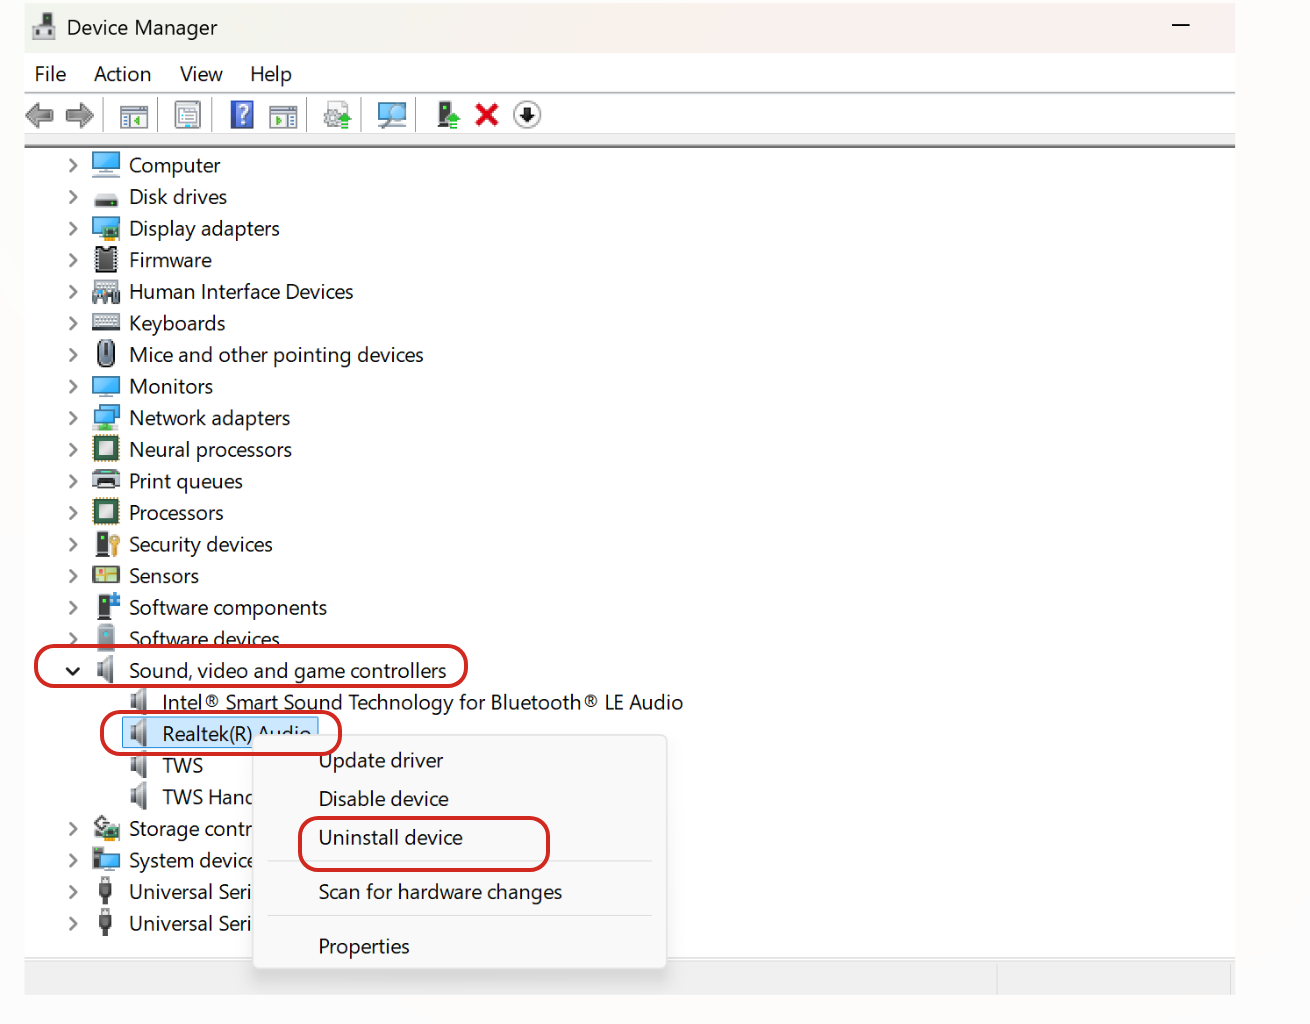Minimize the Device Manager window

tap(1181, 26)
